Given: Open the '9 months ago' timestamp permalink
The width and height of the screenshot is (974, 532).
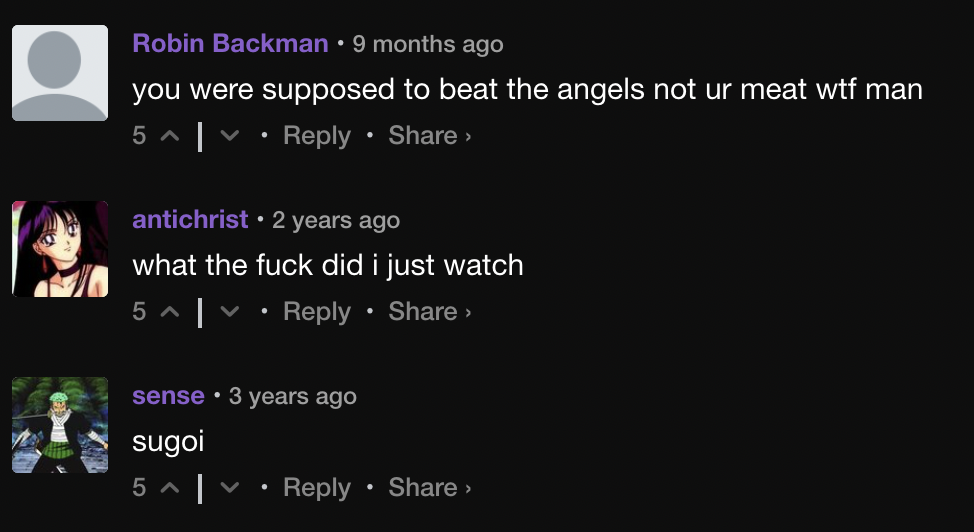Looking at the screenshot, I should click(x=428, y=44).
